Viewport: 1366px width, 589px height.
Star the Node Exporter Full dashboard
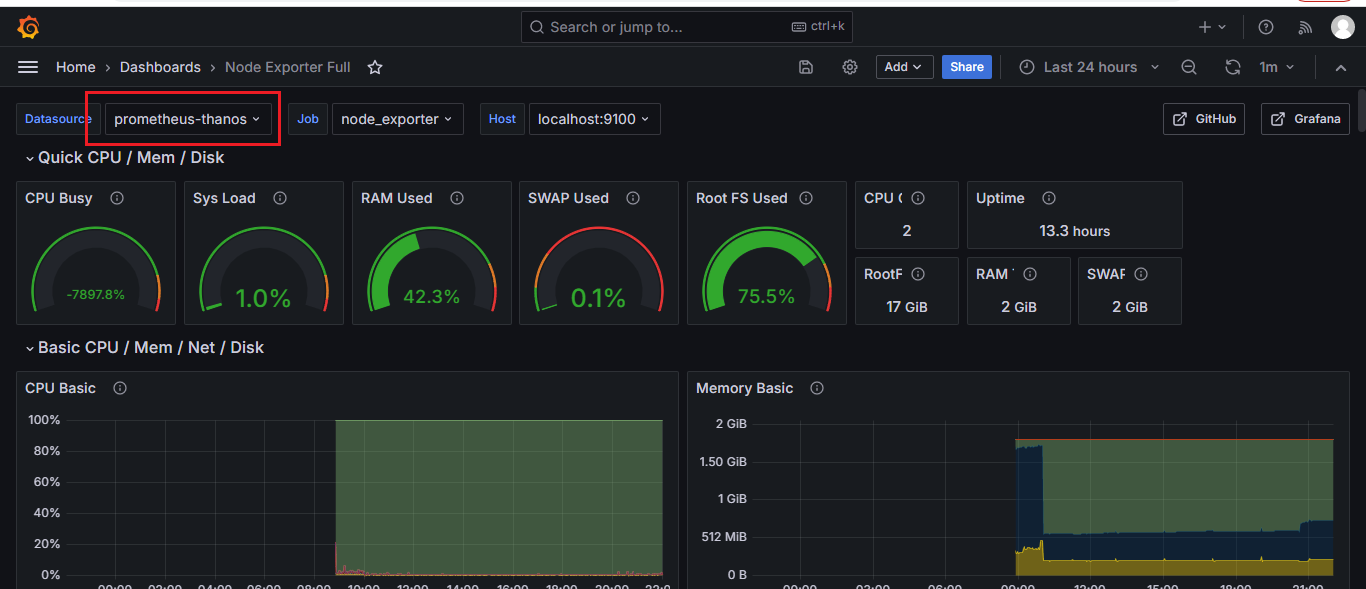pos(375,67)
